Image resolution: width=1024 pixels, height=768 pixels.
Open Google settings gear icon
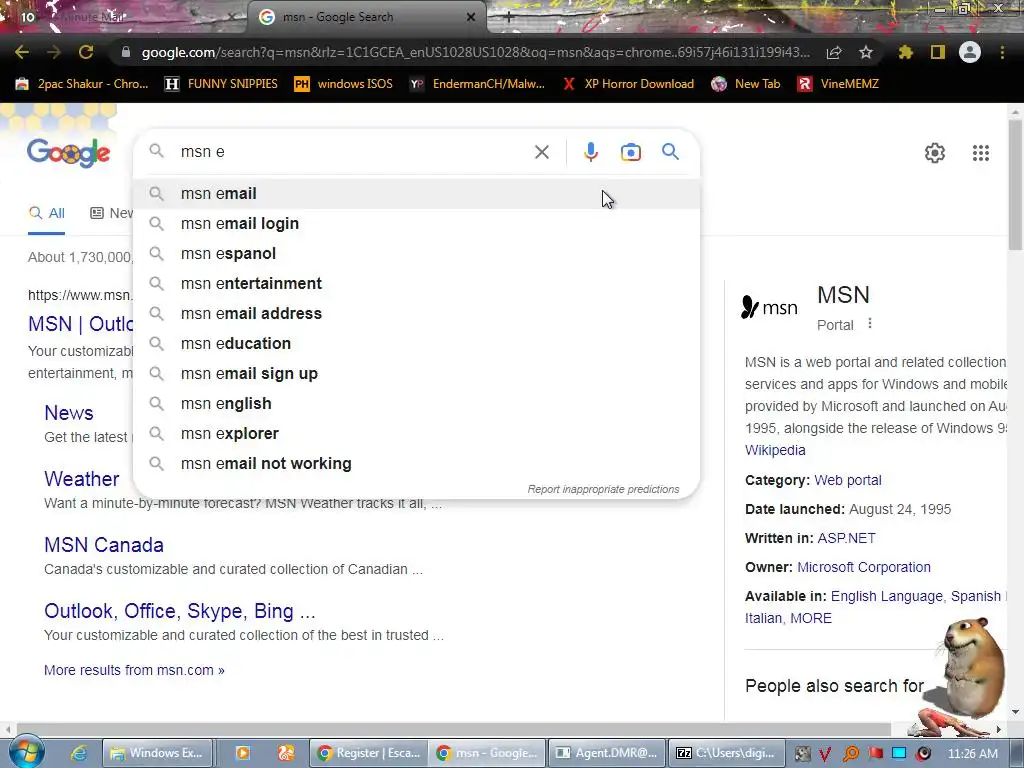pos(935,153)
